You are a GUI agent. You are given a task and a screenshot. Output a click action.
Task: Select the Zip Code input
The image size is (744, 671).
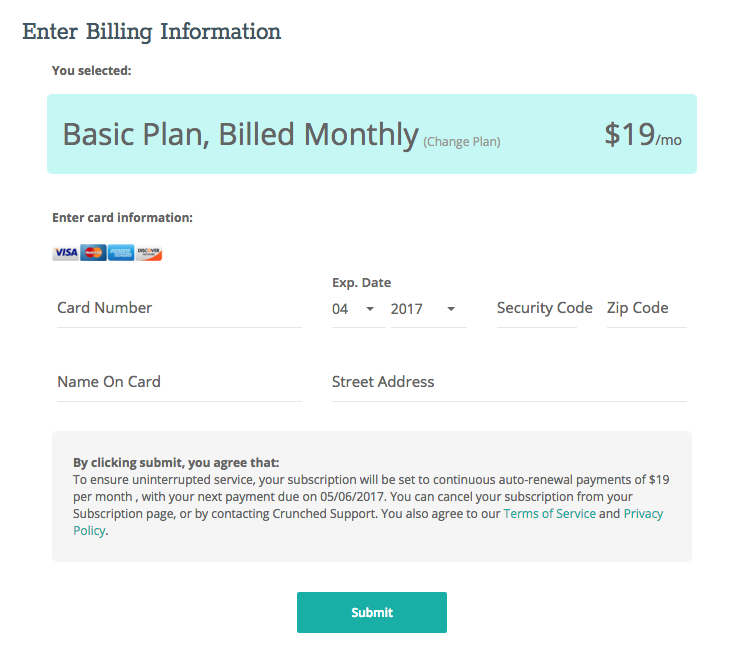pos(647,308)
